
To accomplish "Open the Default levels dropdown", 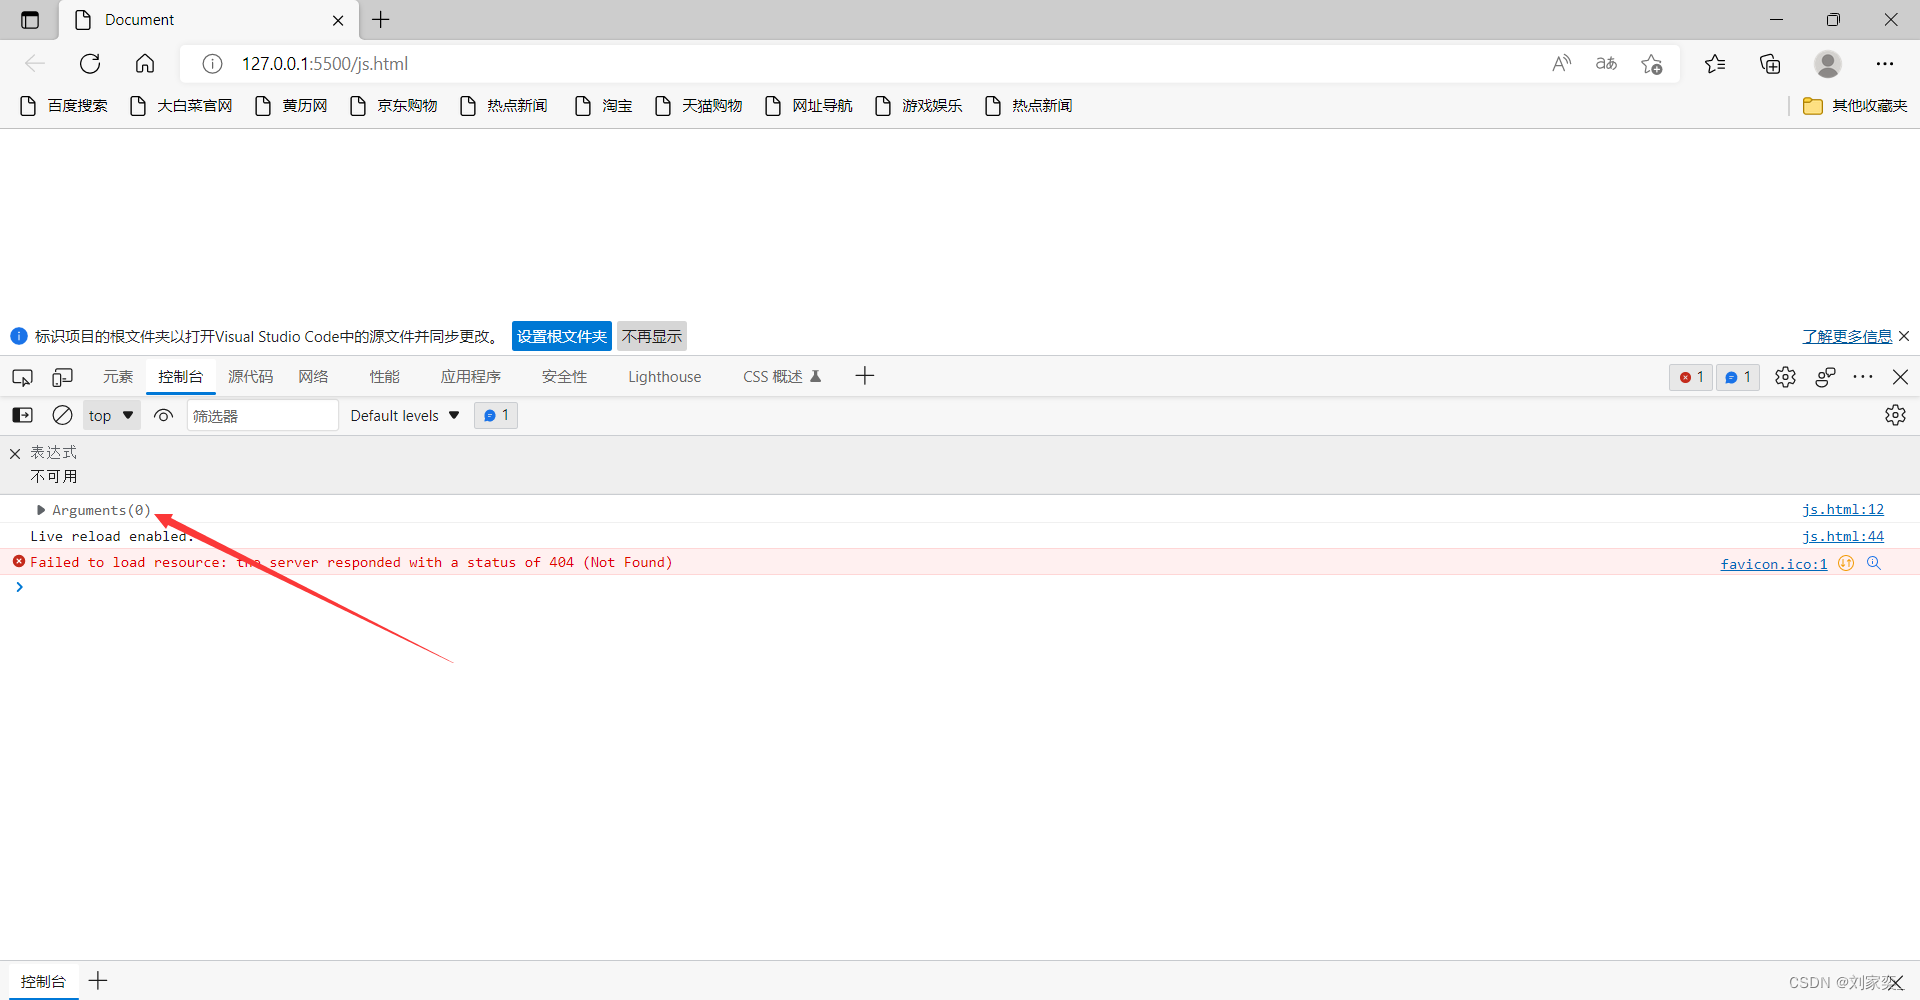I will [x=404, y=415].
